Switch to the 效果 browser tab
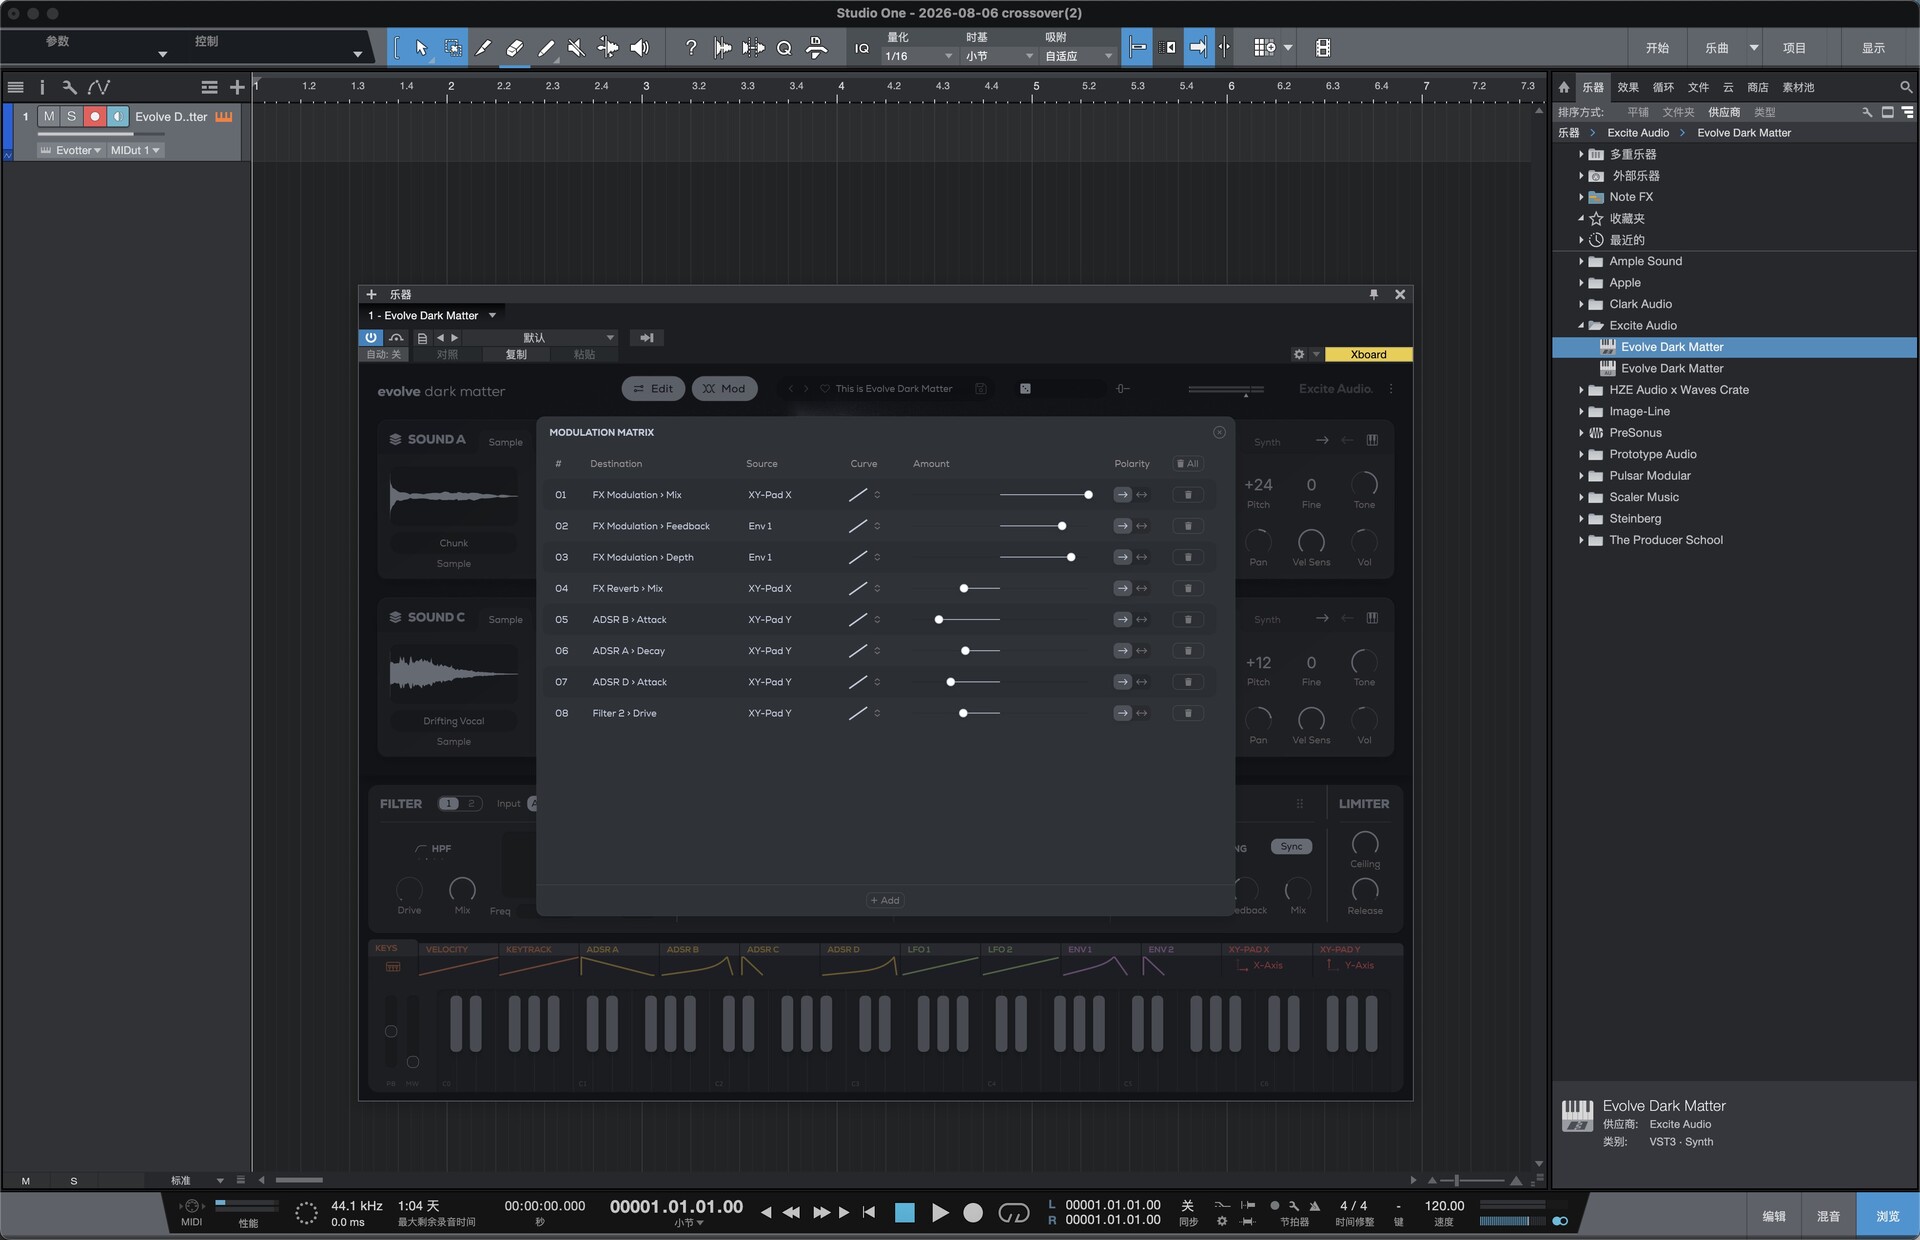The width and height of the screenshot is (1920, 1240). pyautogui.click(x=1628, y=87)
